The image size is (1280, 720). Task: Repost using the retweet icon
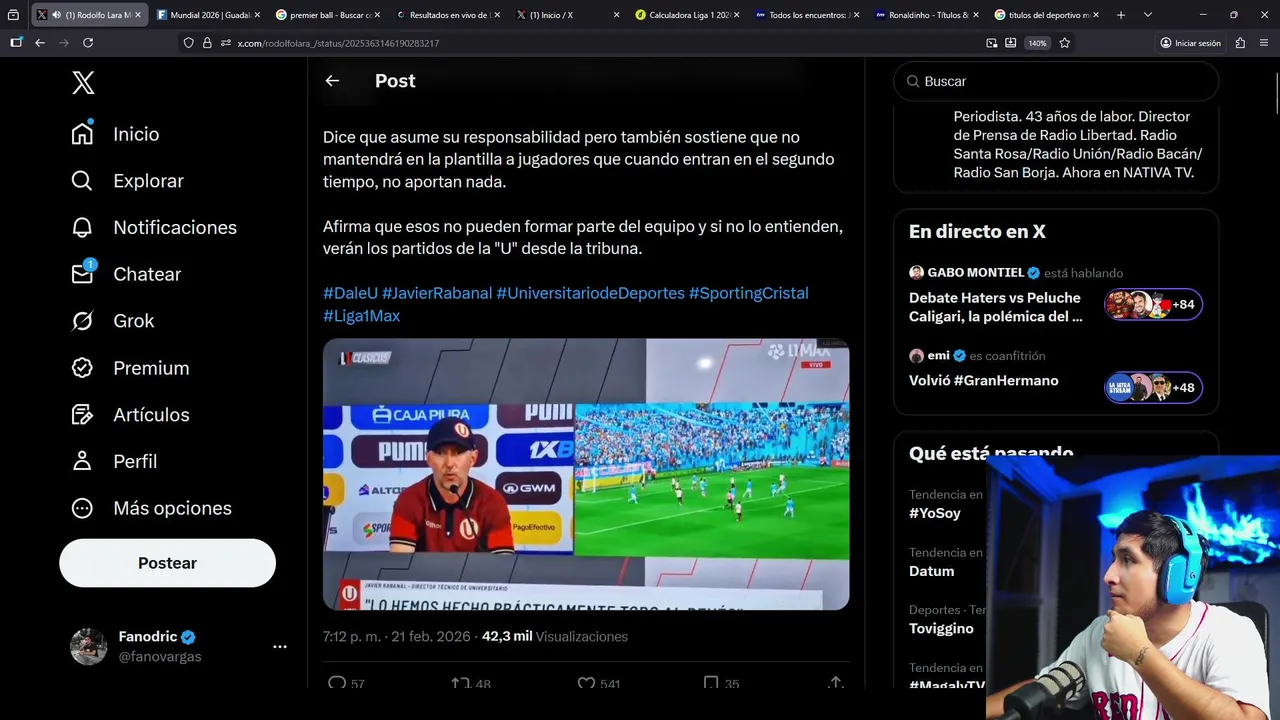click(x=460, y=684)
